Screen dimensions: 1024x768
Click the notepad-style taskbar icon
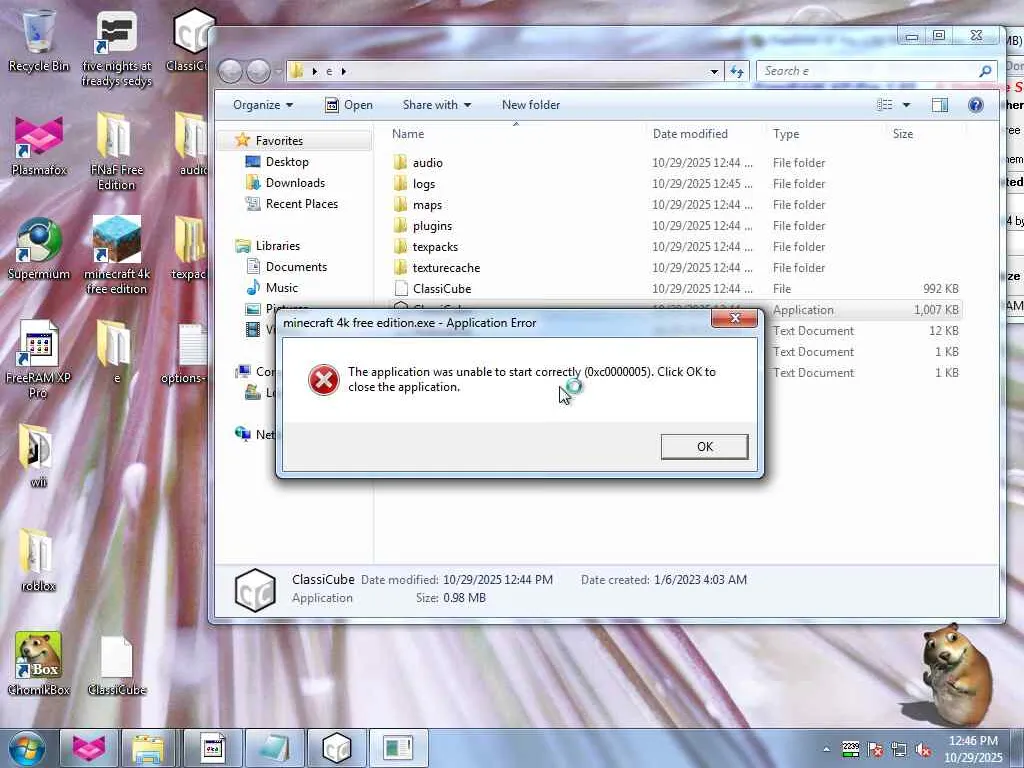coord(274,748)
